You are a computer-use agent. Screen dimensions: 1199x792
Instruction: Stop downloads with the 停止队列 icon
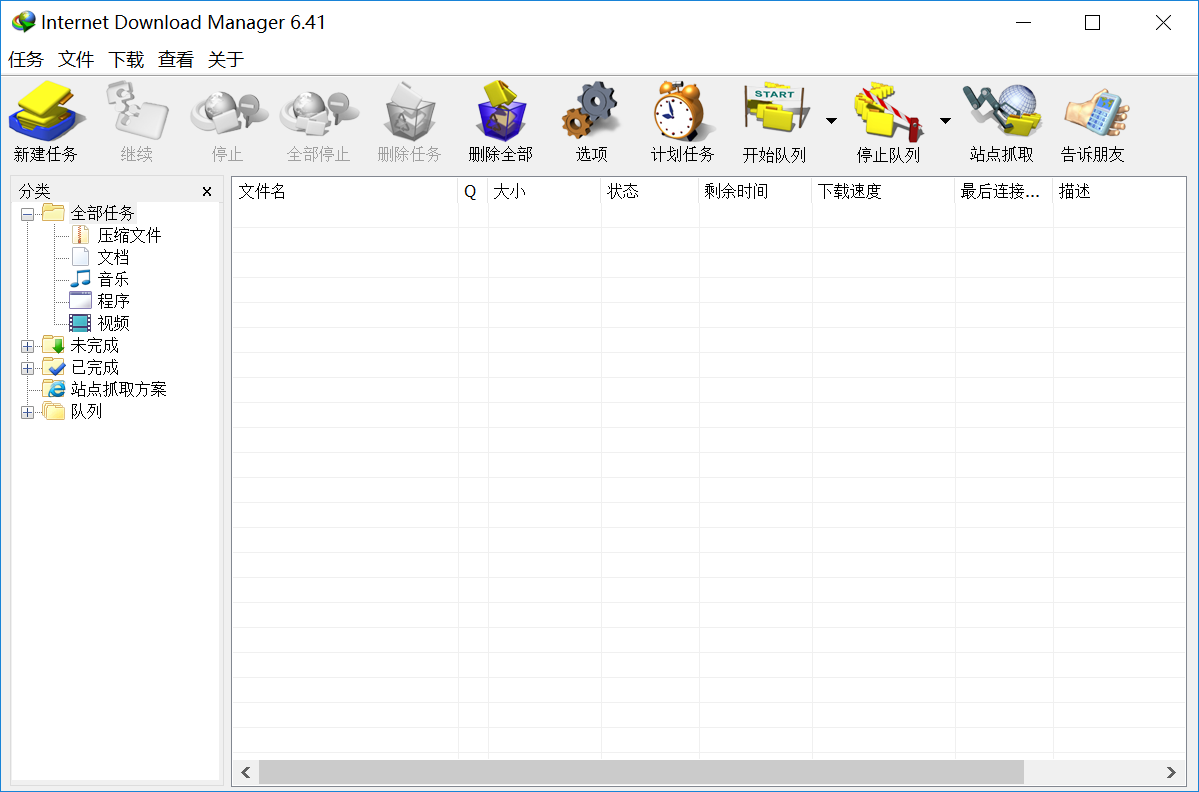pyautogui.click(x=890, y=120)
